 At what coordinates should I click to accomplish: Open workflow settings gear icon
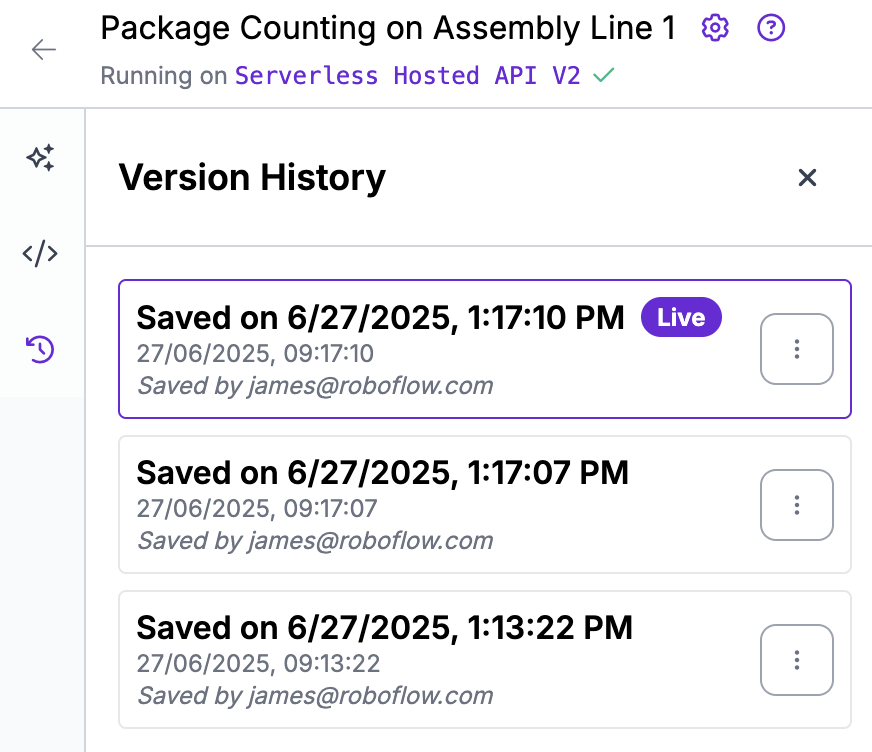[714, 28]
